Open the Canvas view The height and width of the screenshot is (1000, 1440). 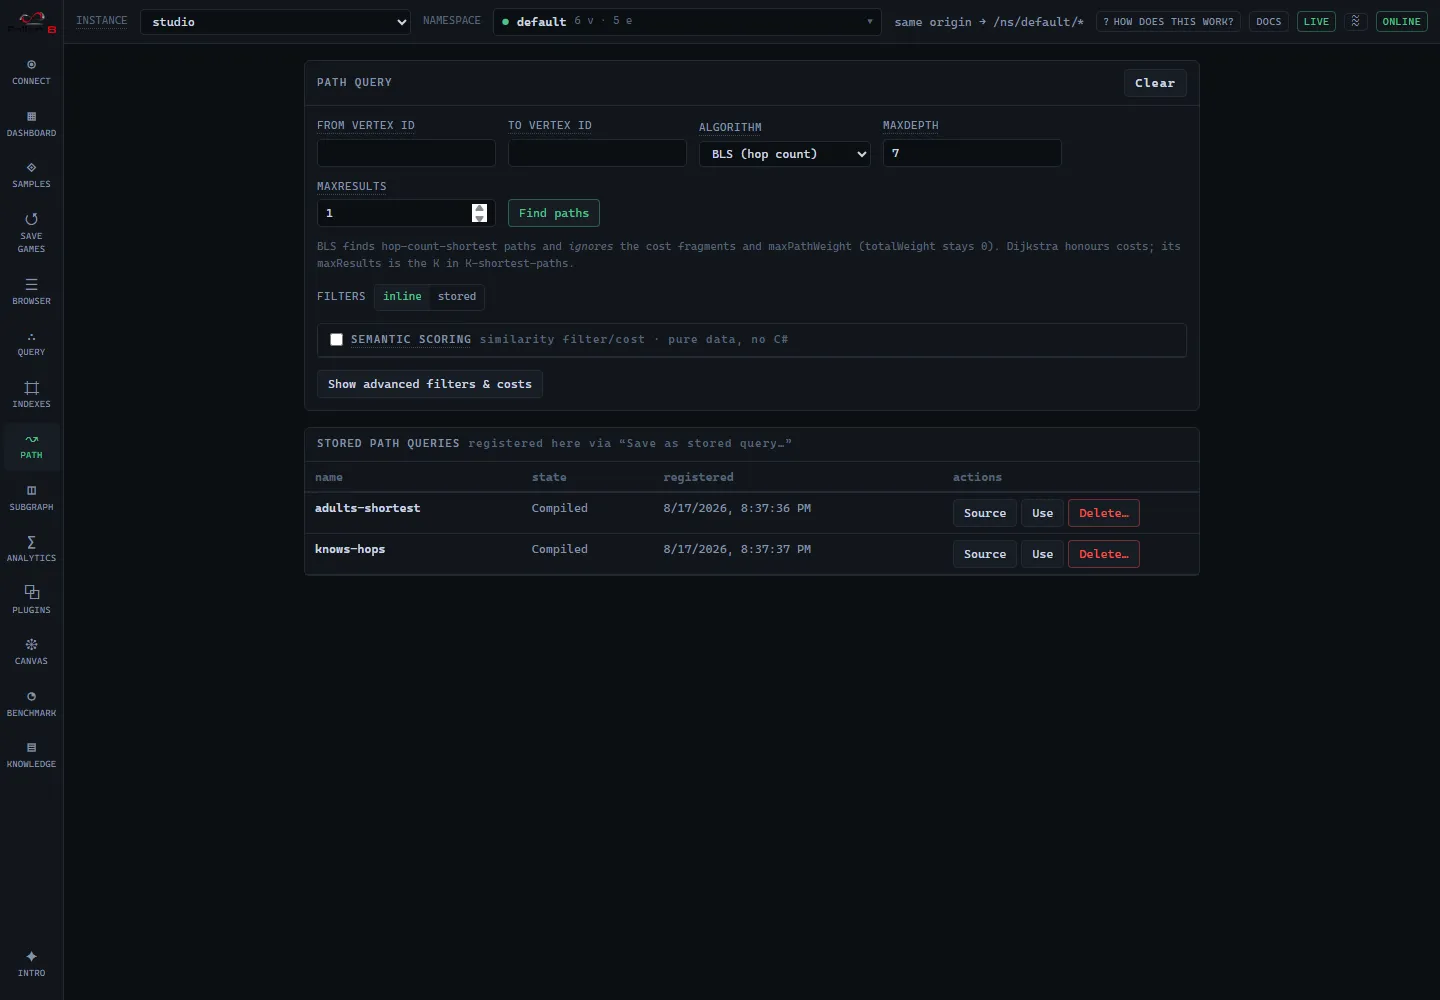click(31, 652)
